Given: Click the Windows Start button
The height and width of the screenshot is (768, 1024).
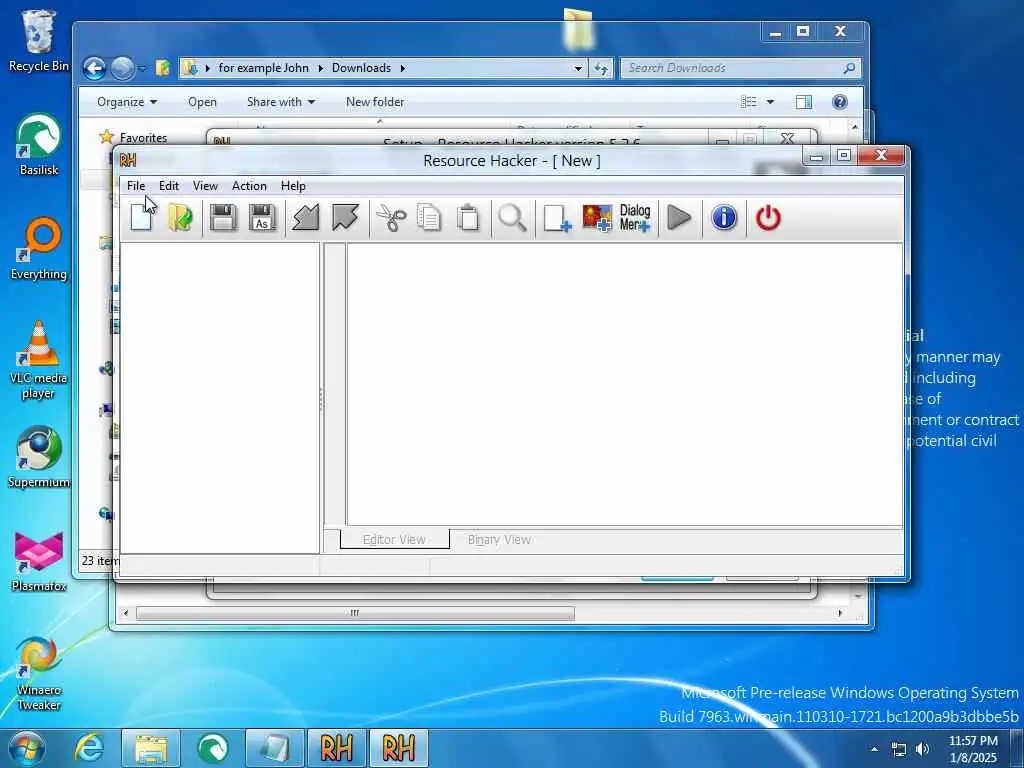Looking at the screenshot, I should [x=27, y=748].
